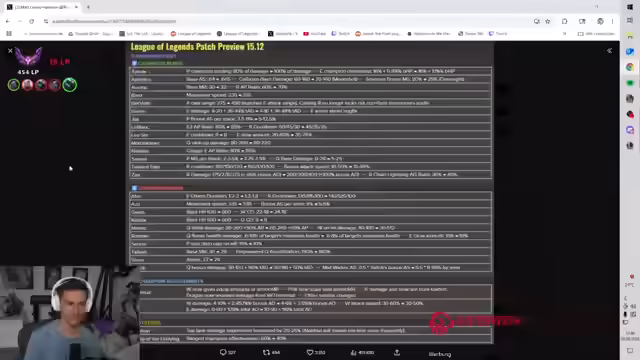Click the share upload icon below the image
Viewport: 640px width, 360px height.
[x=397, y=352]
